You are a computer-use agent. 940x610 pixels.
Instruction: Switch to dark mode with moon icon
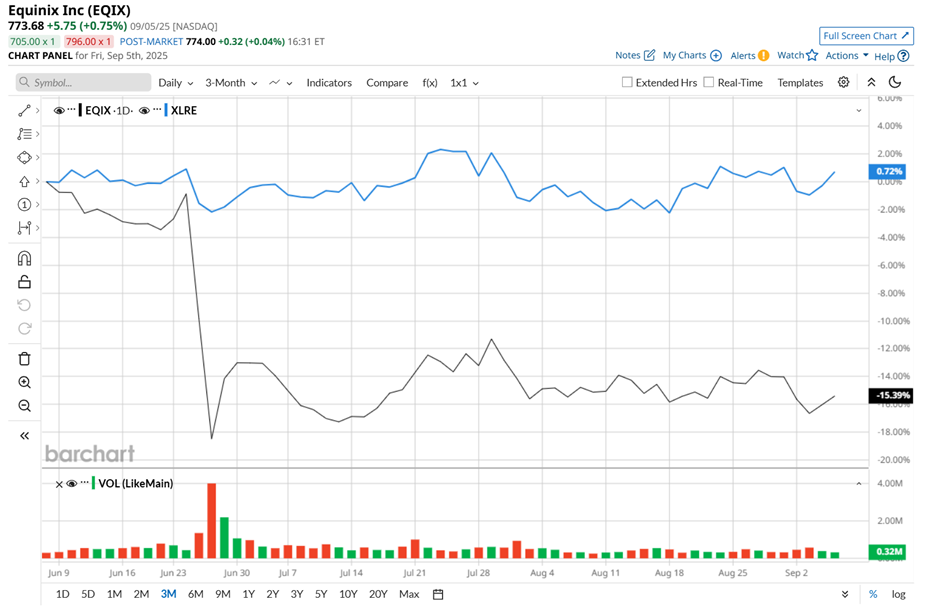(895, 82)
